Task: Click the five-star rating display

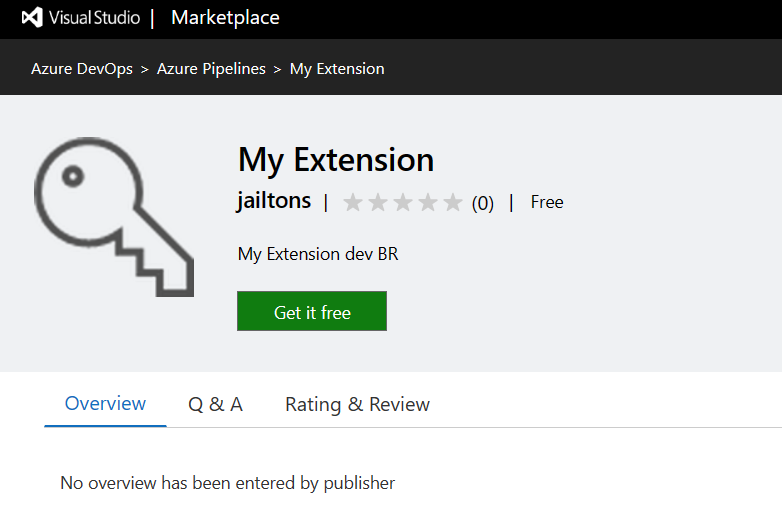Action: (x=403, y=202)
